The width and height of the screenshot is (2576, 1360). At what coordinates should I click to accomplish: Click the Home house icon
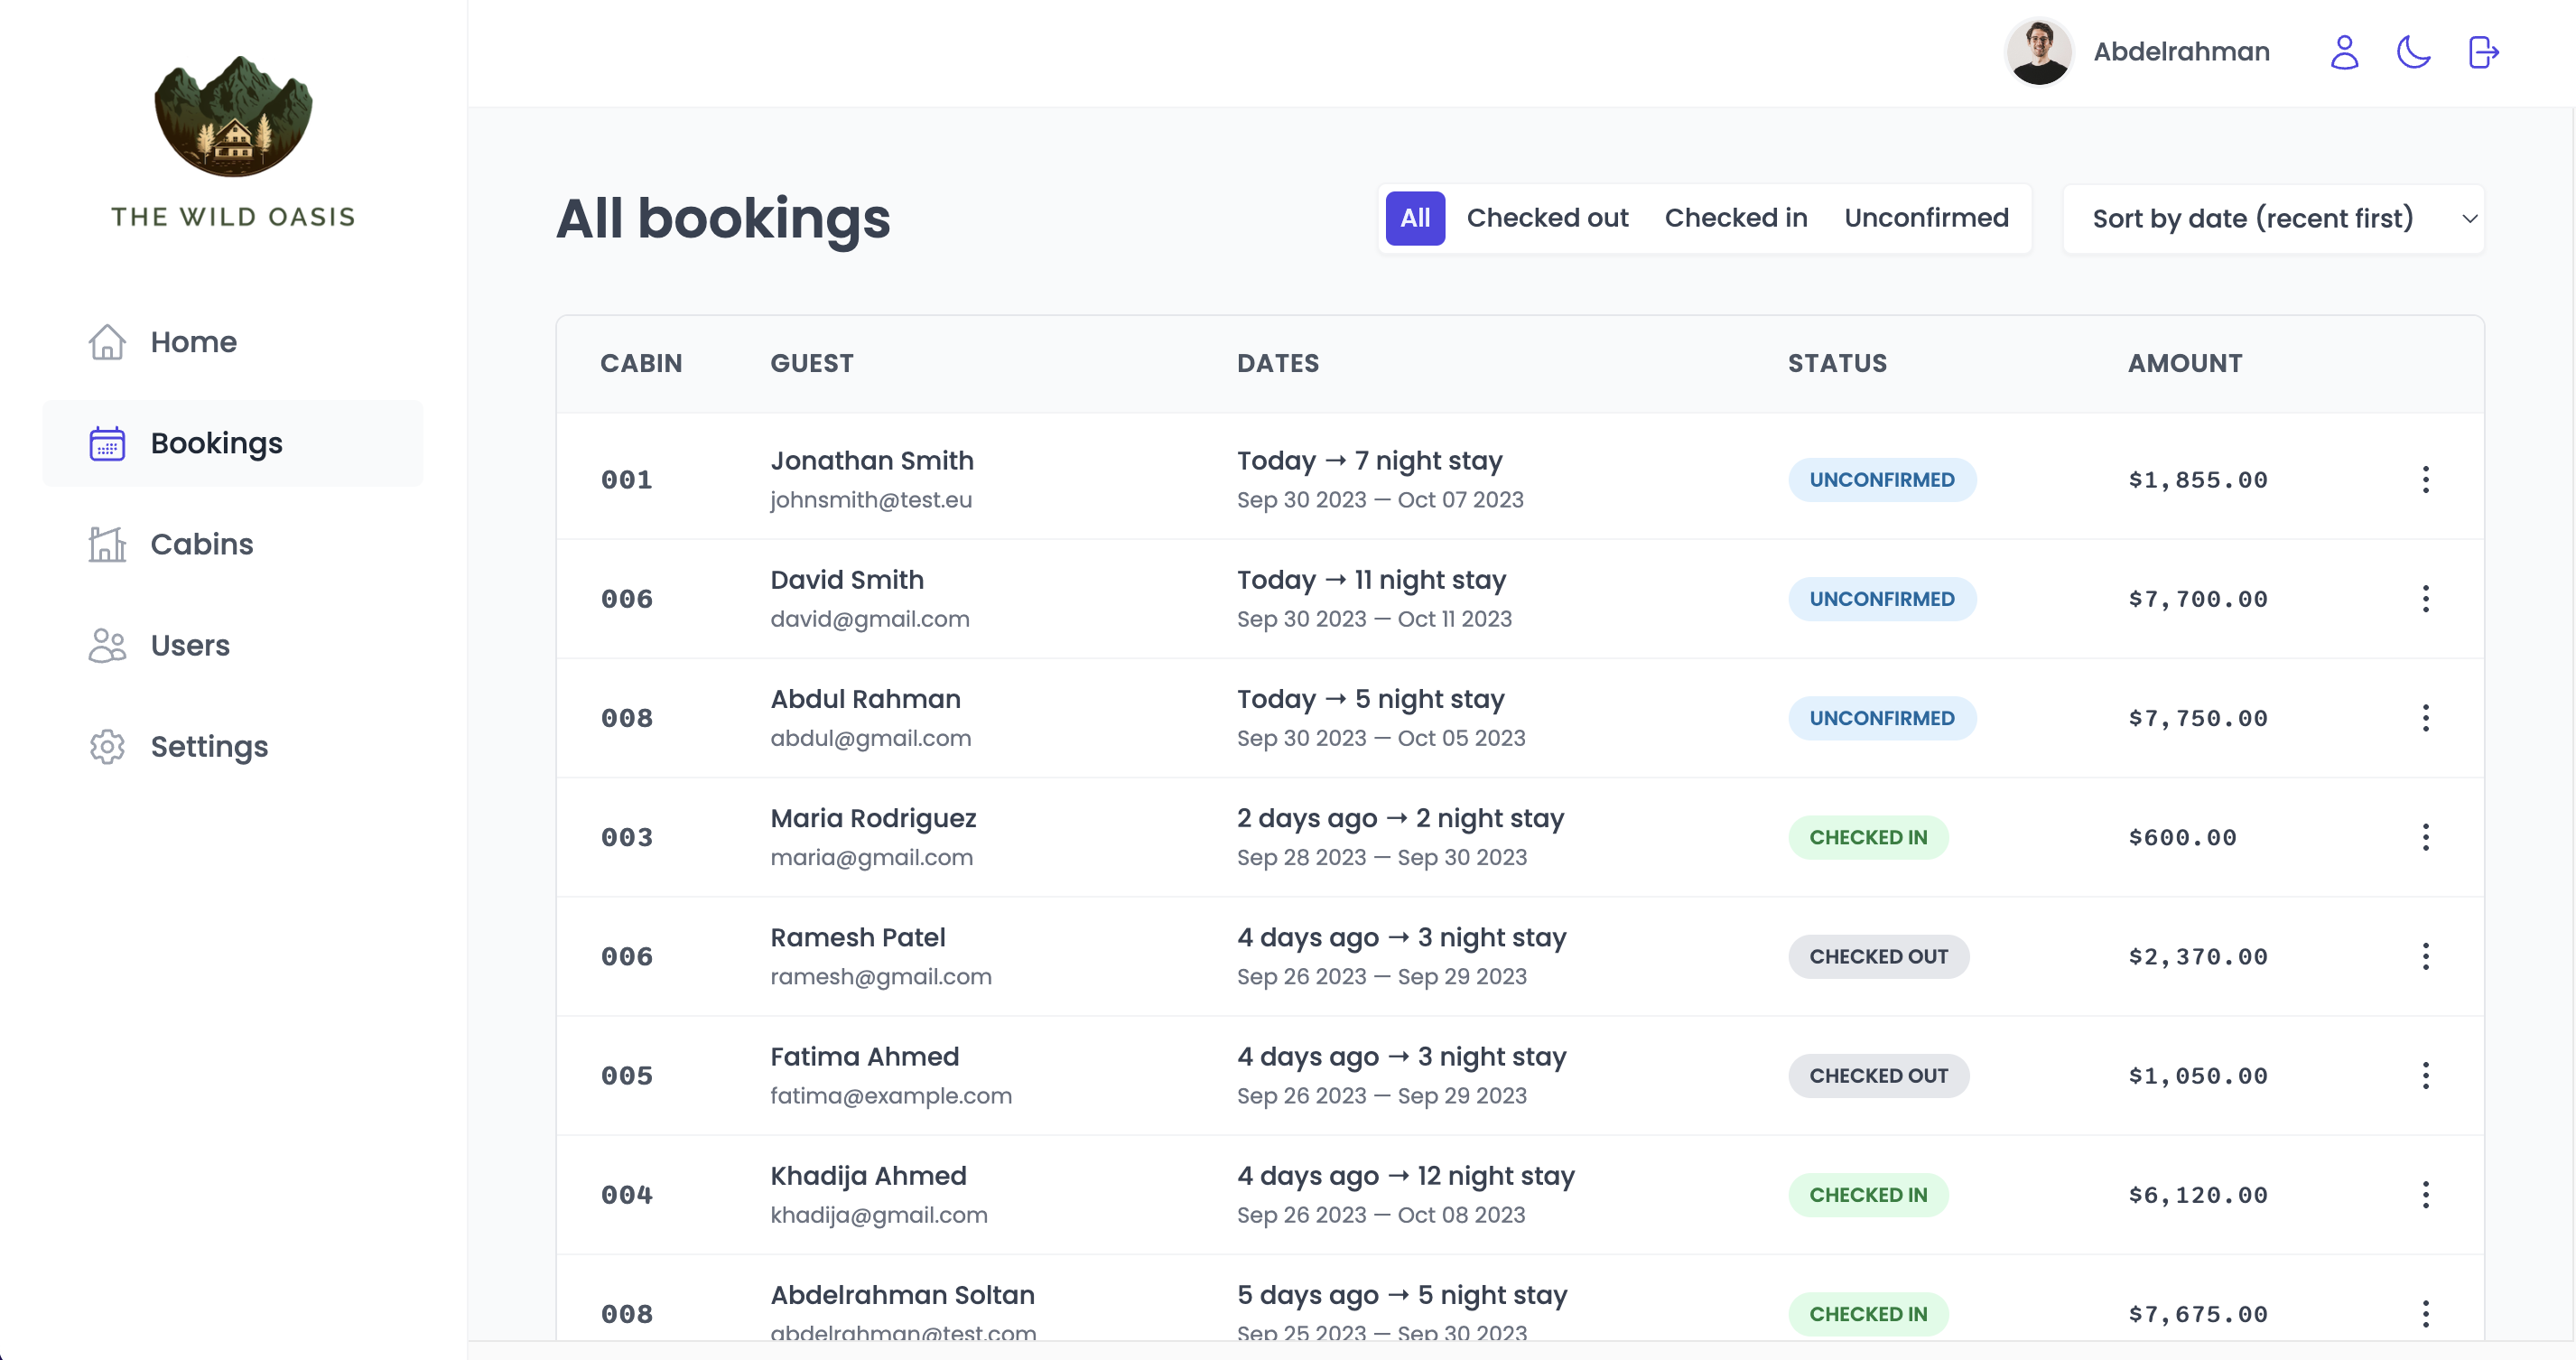point(107,342)
